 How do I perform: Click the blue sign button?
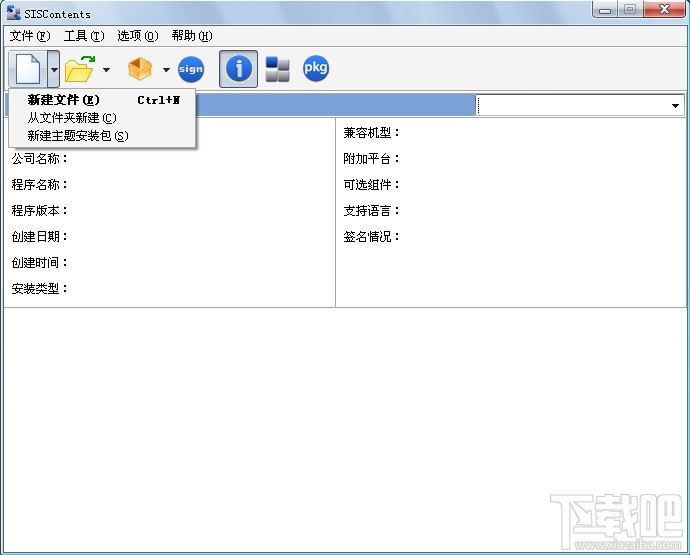[x=191, y=69]
